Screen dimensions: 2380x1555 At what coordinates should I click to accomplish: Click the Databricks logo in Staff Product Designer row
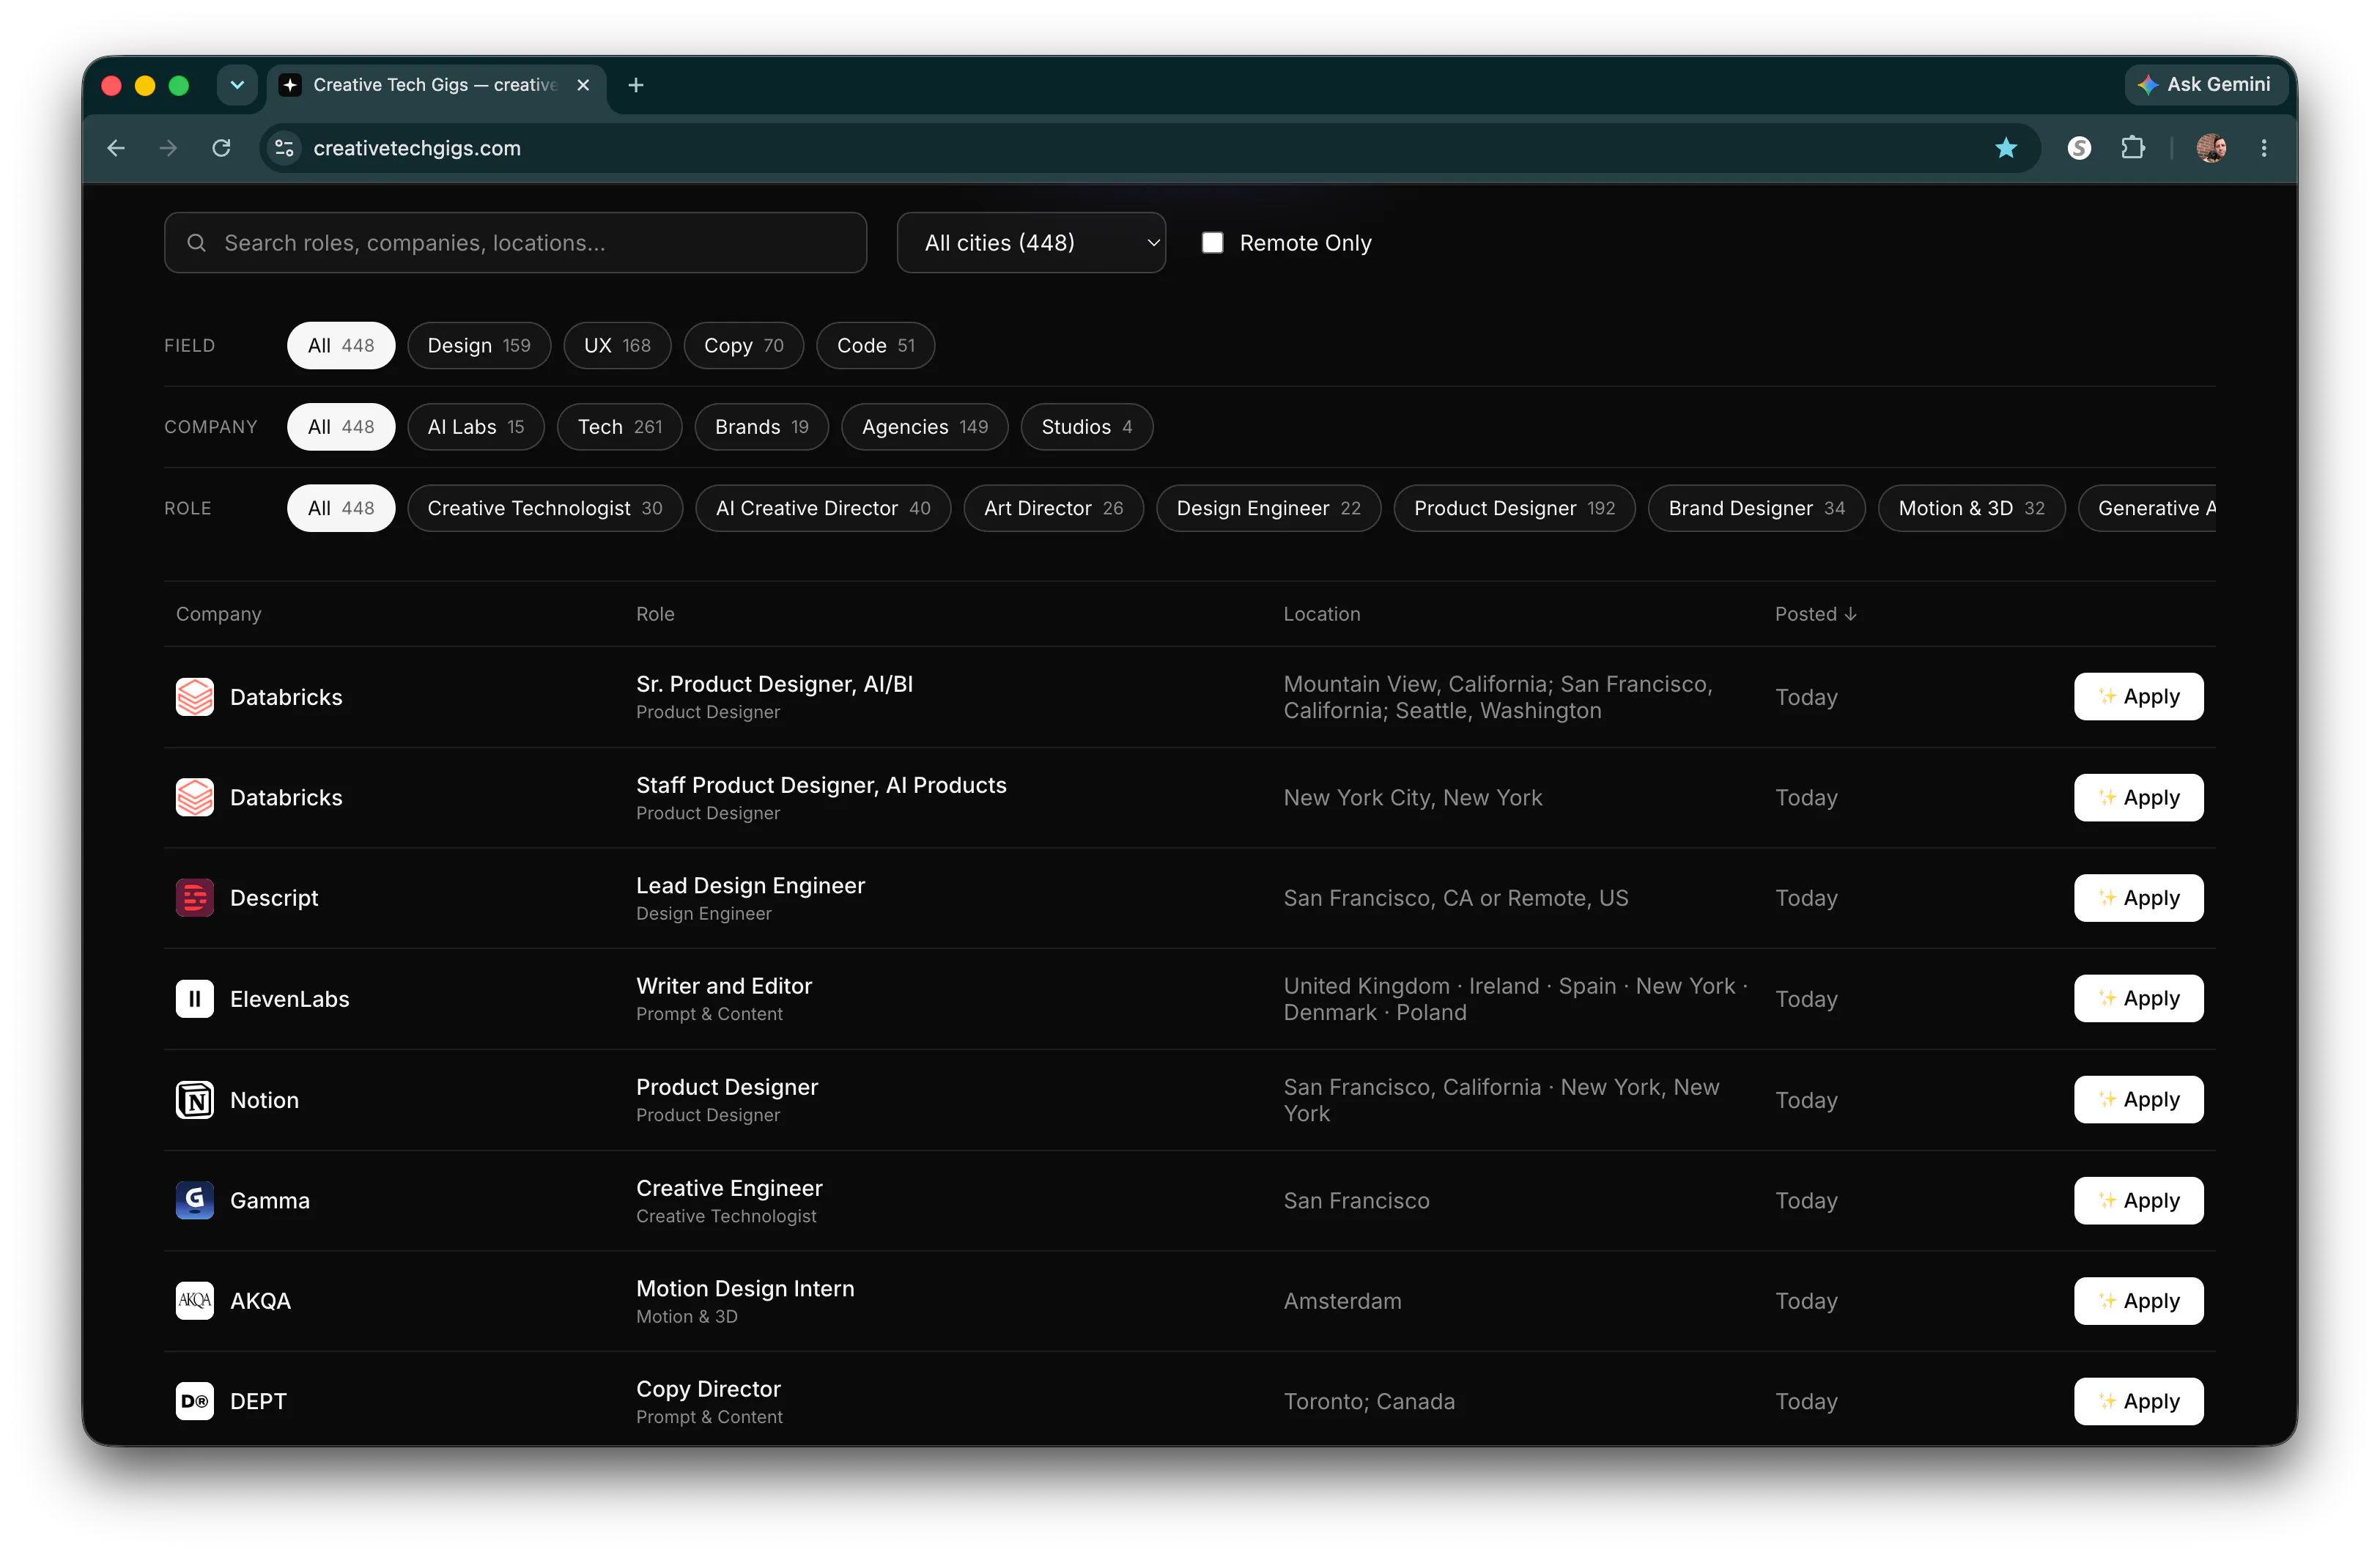[x=195, y=797]
